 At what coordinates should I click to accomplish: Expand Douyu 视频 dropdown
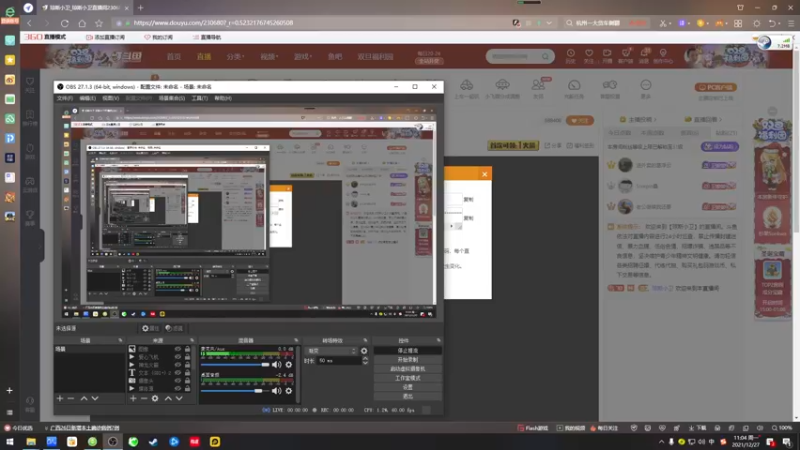pyautogui.click(x=269, y=57)
